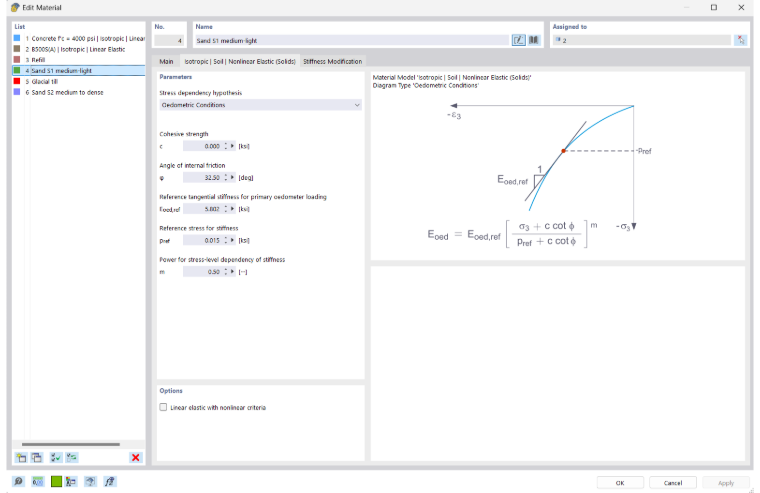Viewport: 760px width, 493px height.
Task: Click the OK button
Action: coord(620,483)
